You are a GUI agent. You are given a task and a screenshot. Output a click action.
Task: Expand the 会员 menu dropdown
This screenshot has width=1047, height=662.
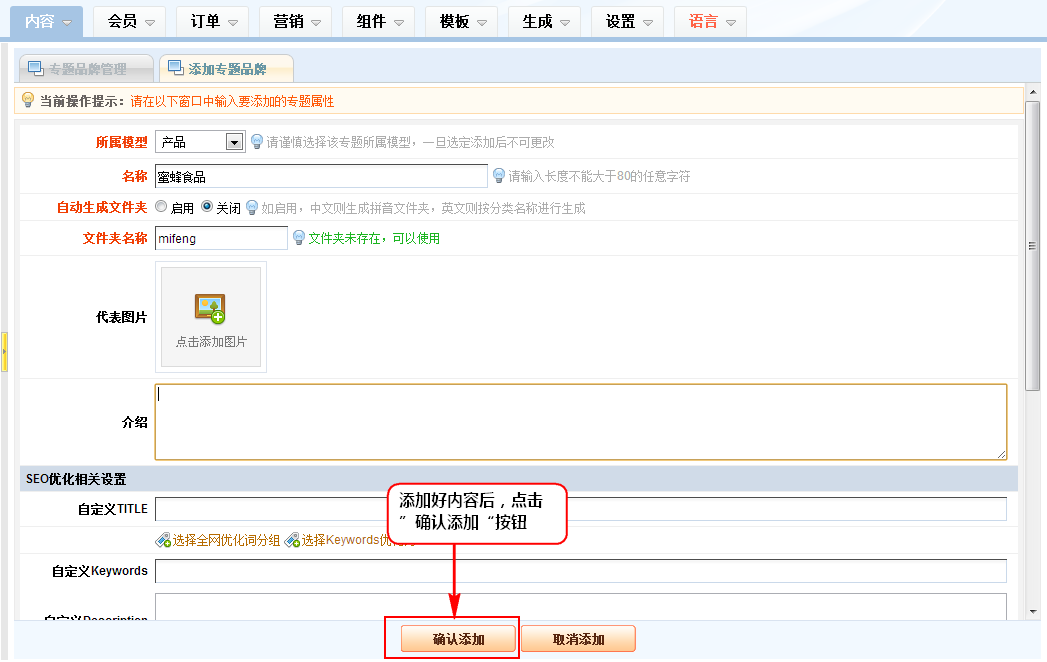pyautogui.click(x=129, y=21)
